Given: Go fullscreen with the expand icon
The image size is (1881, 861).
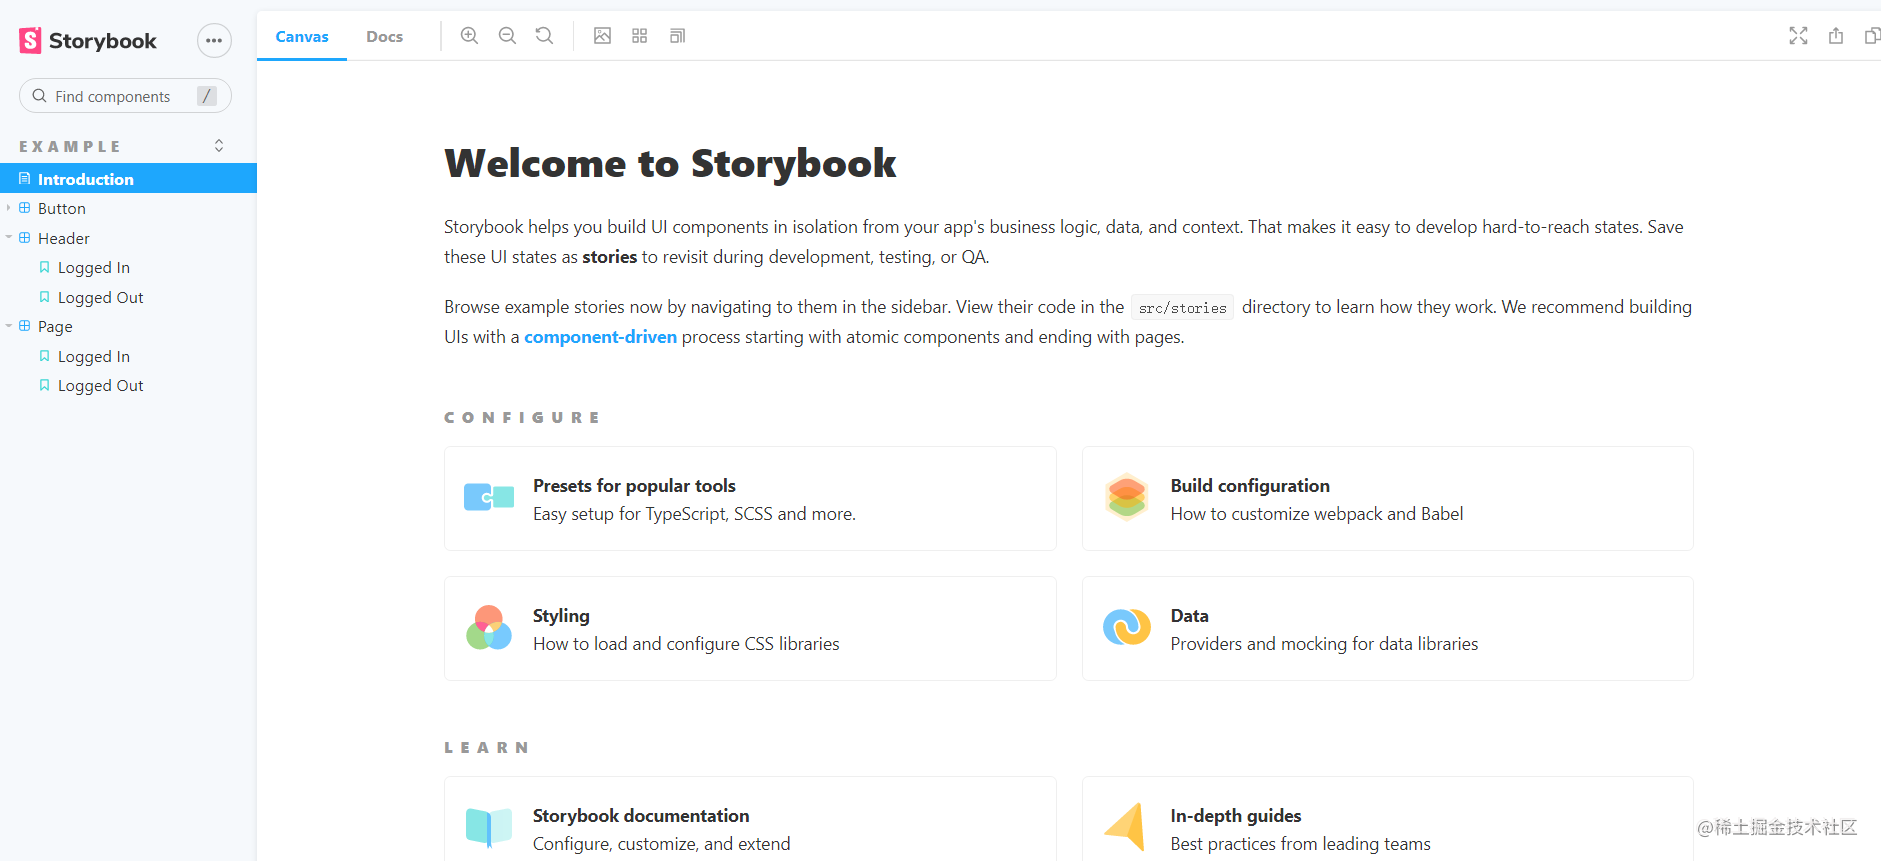Looking at the screenshot, I should (x=1798, y=36).
